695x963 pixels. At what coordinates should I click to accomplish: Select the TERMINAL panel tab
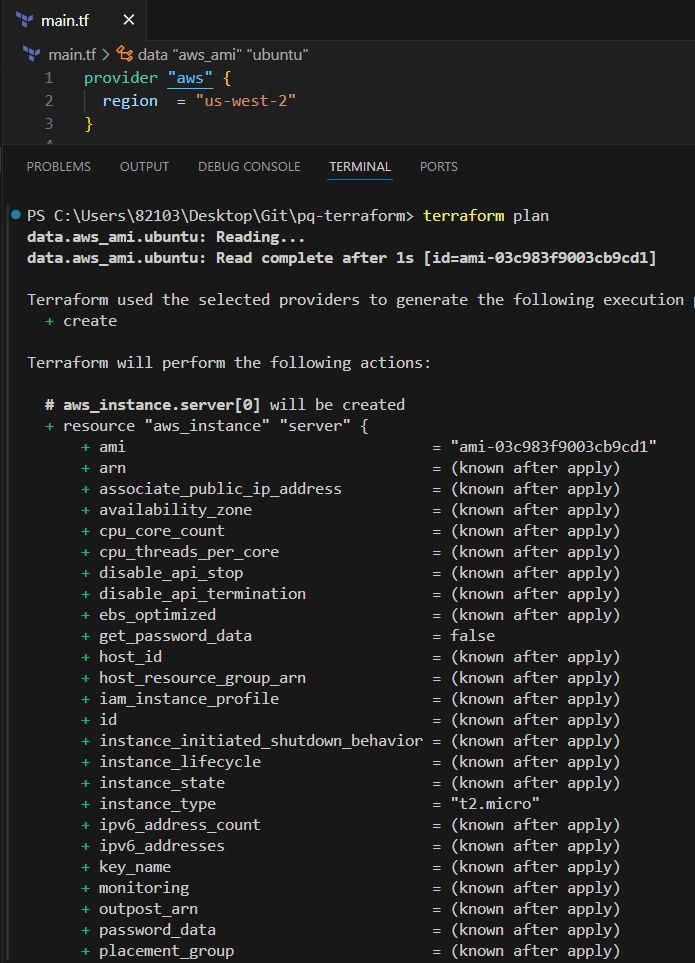pos(360,166)
